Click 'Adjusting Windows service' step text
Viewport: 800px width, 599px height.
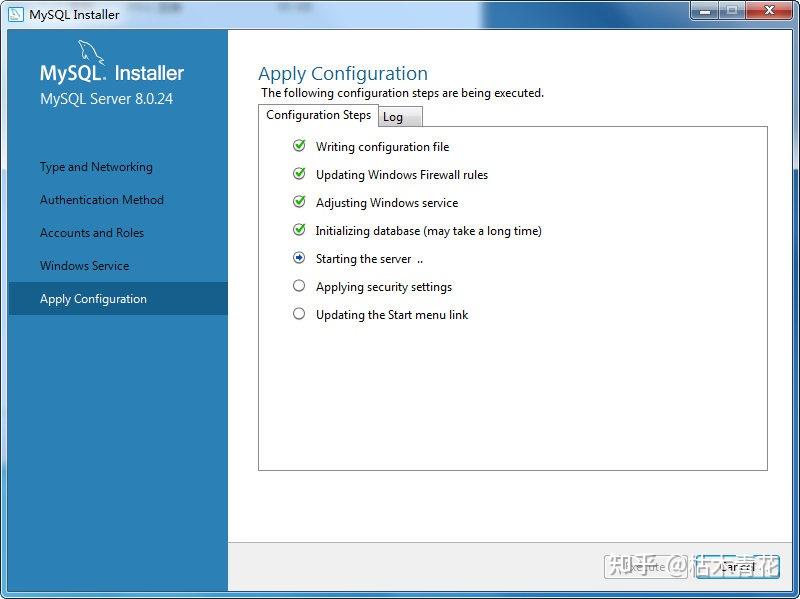tap(387, 203)
